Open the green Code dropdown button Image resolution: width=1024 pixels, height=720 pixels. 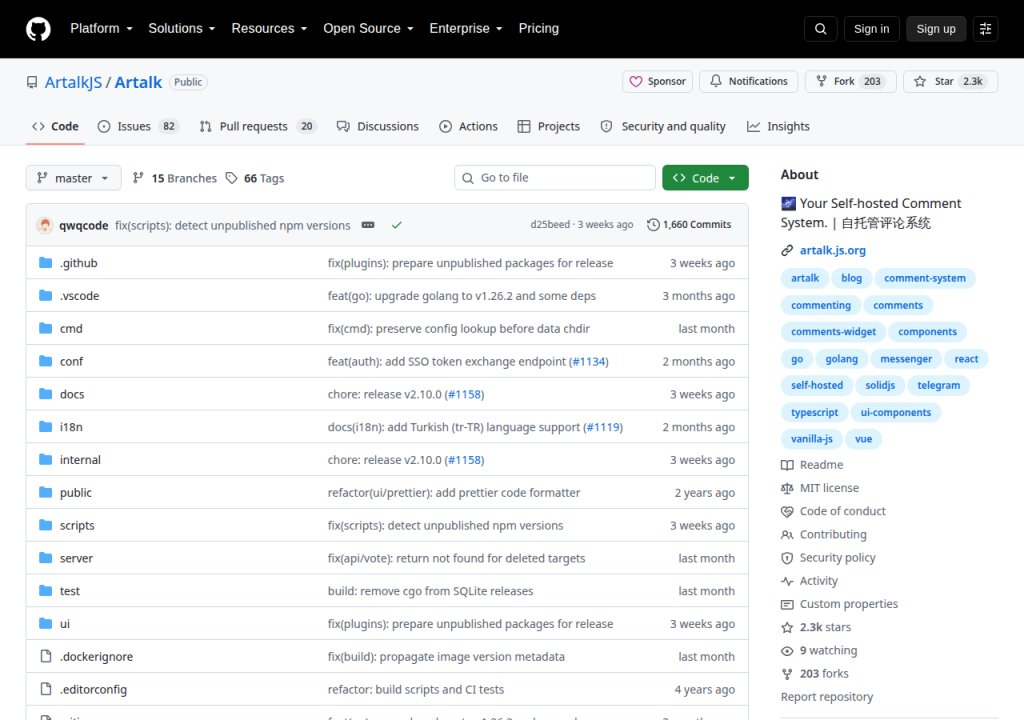coord(705,178)
